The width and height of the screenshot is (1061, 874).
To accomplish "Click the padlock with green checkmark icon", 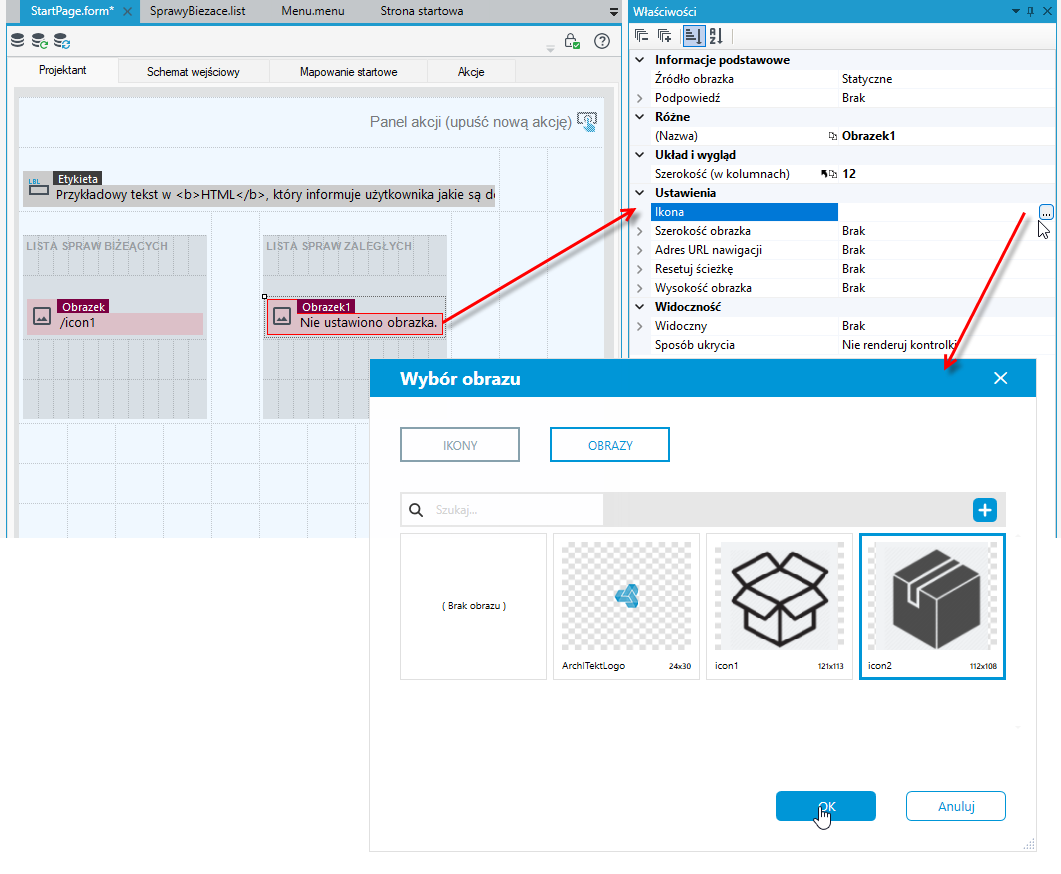I will click(x=572, y=41).
